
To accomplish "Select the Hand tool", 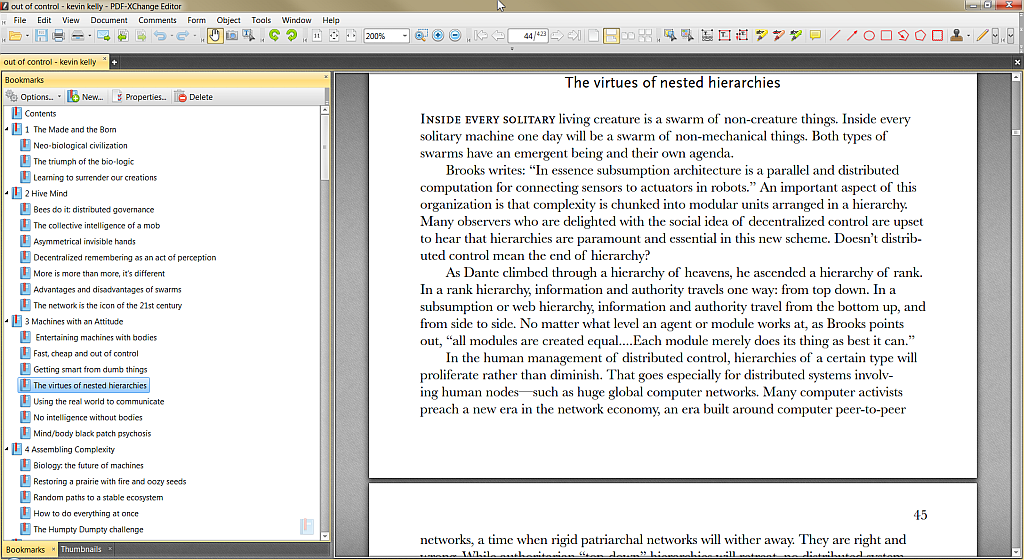I will (x=214, y=36).
